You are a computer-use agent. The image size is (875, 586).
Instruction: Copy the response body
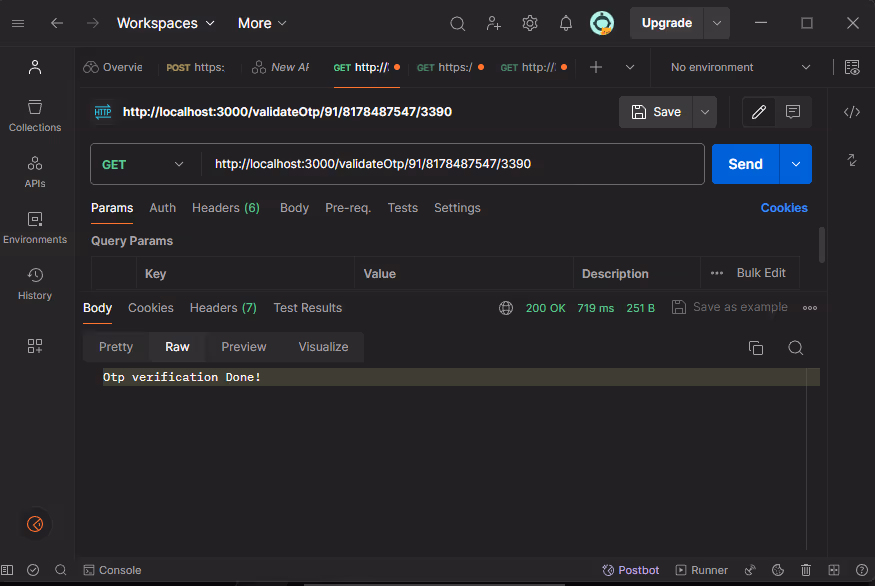click(x=756, y=348)
